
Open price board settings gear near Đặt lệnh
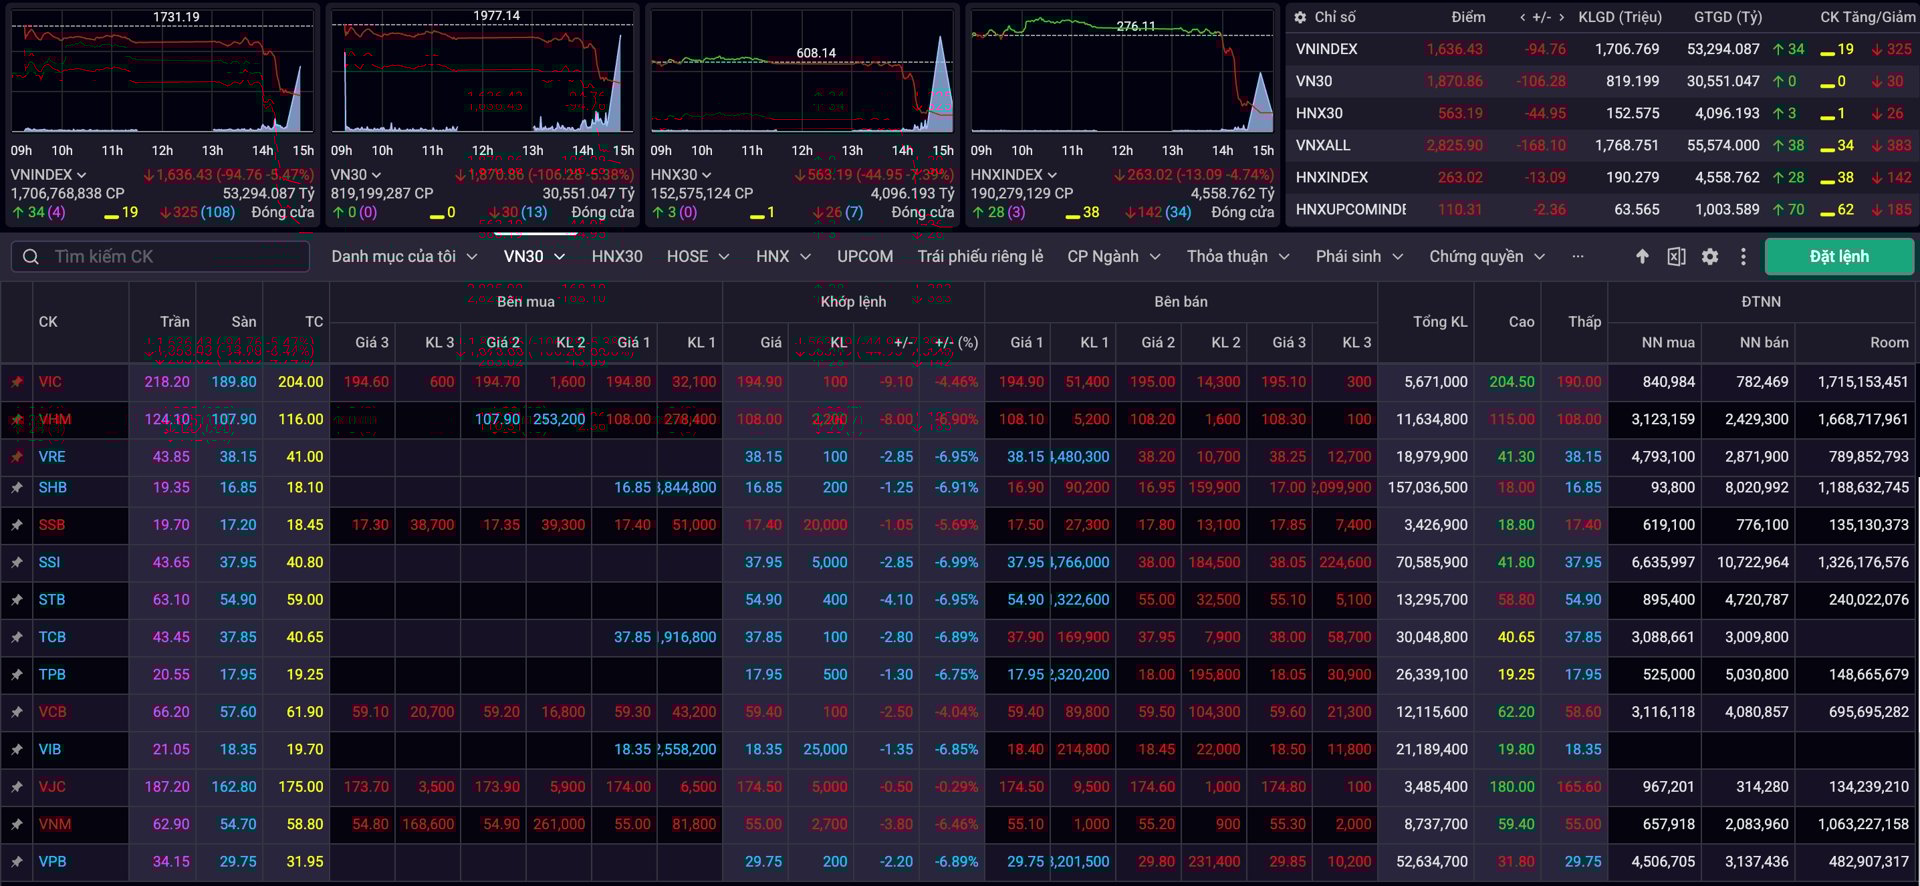[x=1710, y=257]
